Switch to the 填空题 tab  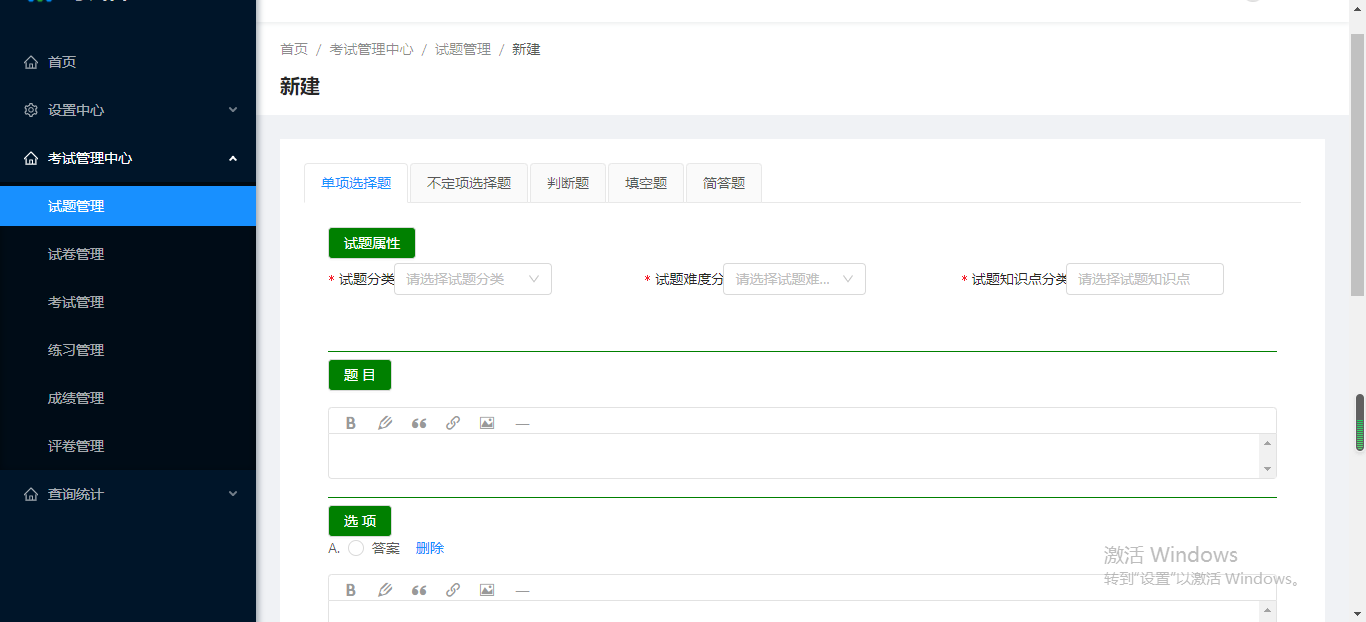click(x=646, y=183)
